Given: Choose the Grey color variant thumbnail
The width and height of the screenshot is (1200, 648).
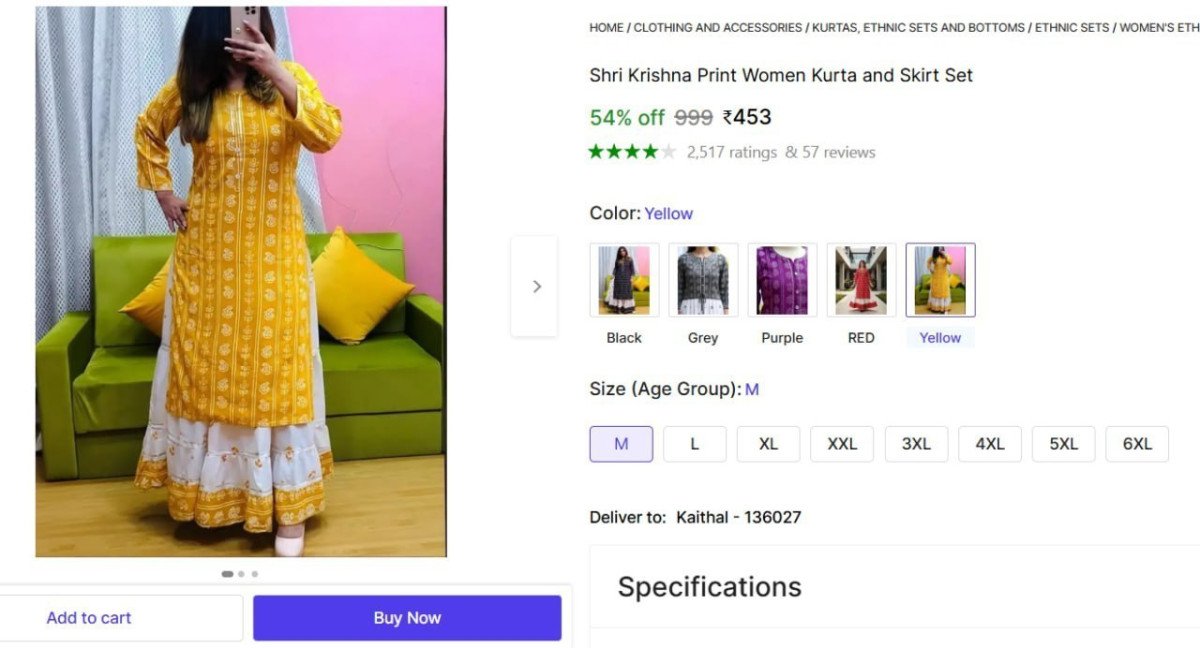Looking at the screenshot, I should 703,280.
